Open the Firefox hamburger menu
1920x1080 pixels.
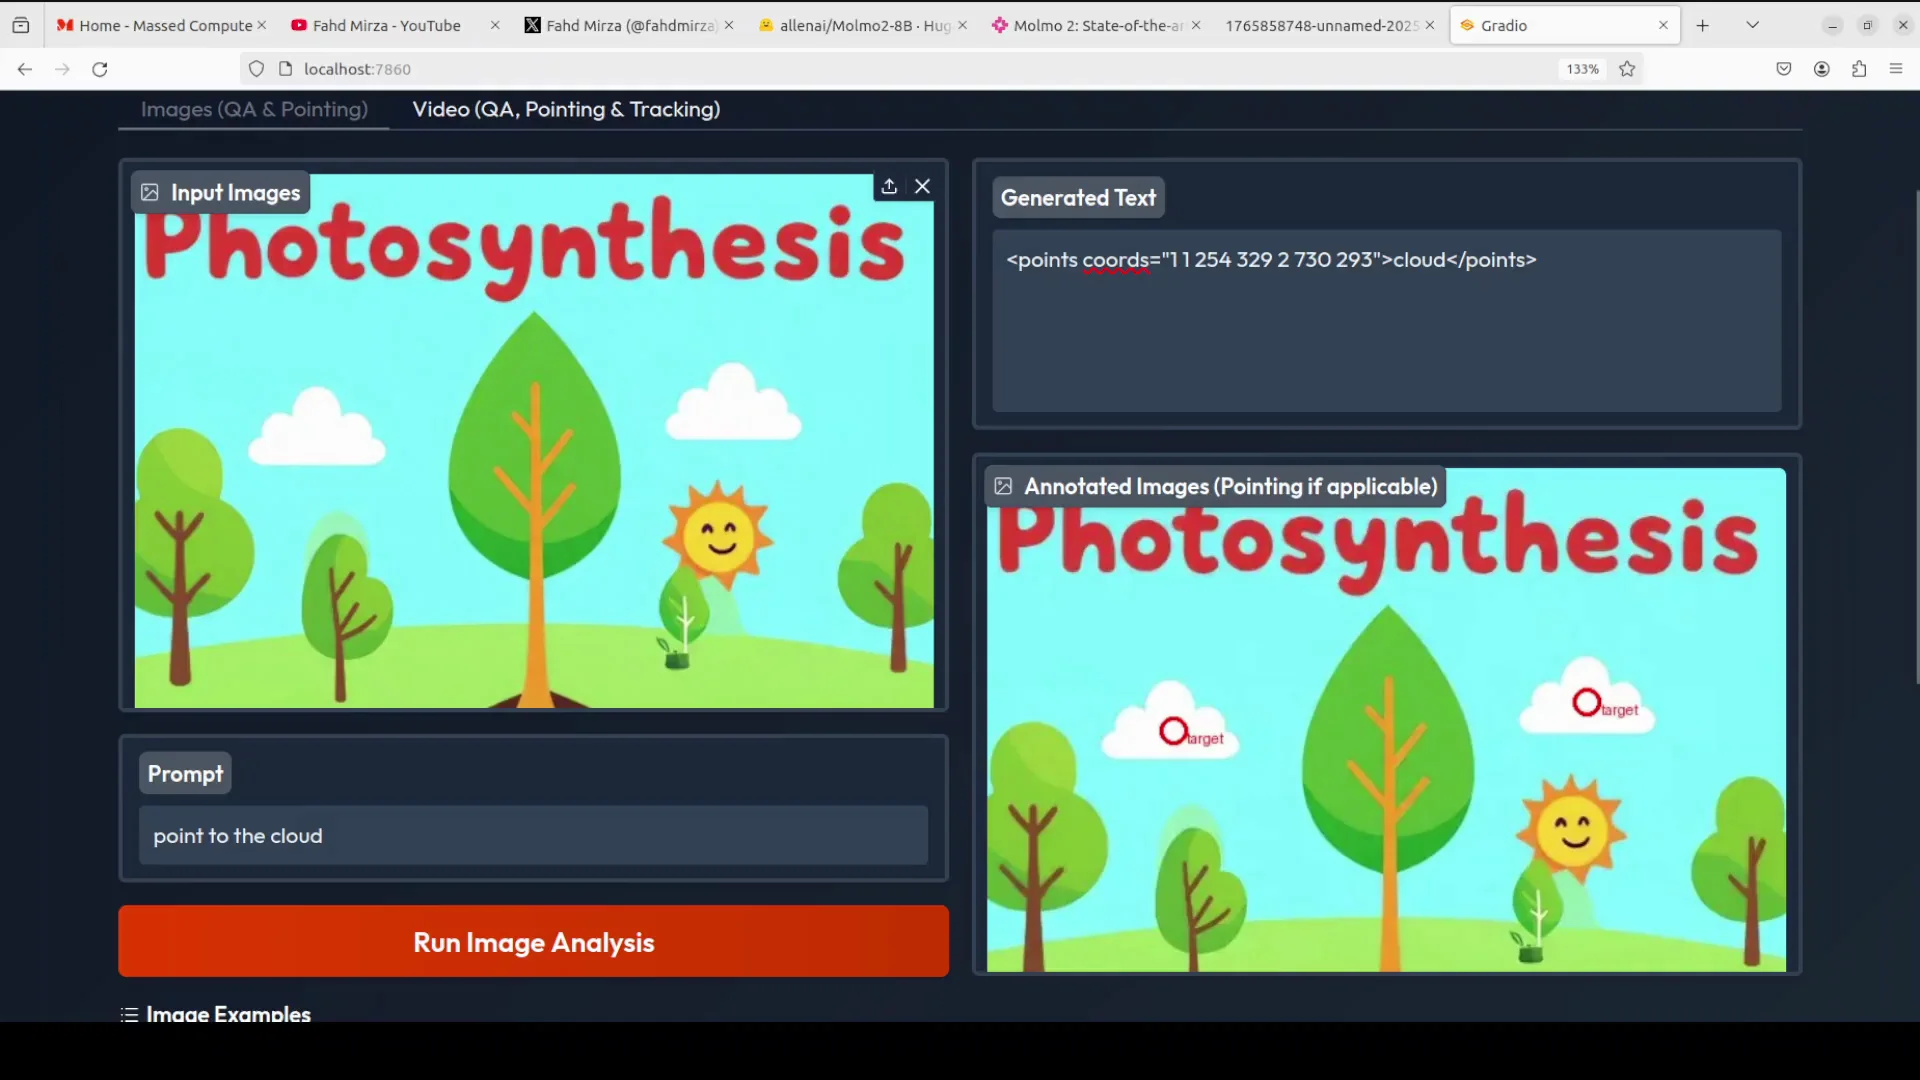tap(1896, 69)
